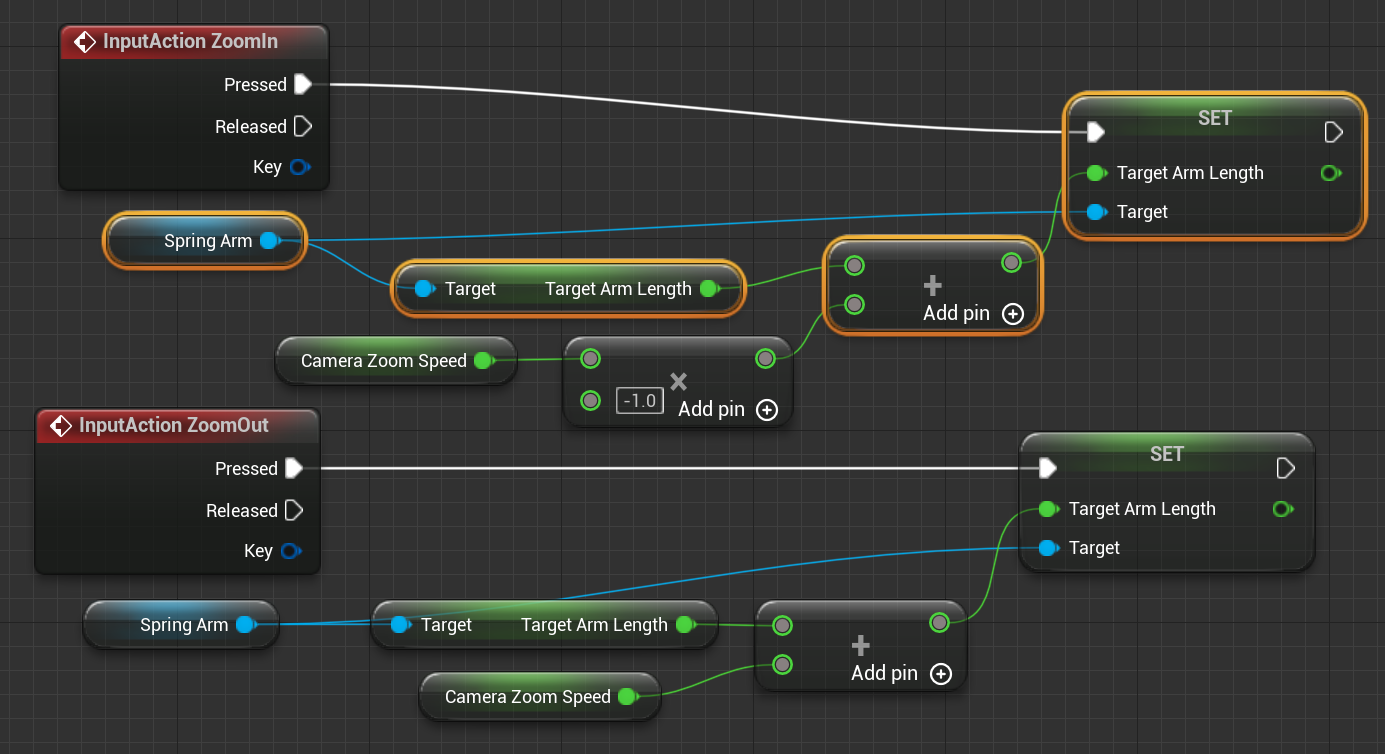The height and width of the screenshot is (754, 1385).
Task: Click exec input pin on the unselected SET node
Action: 1047,468
